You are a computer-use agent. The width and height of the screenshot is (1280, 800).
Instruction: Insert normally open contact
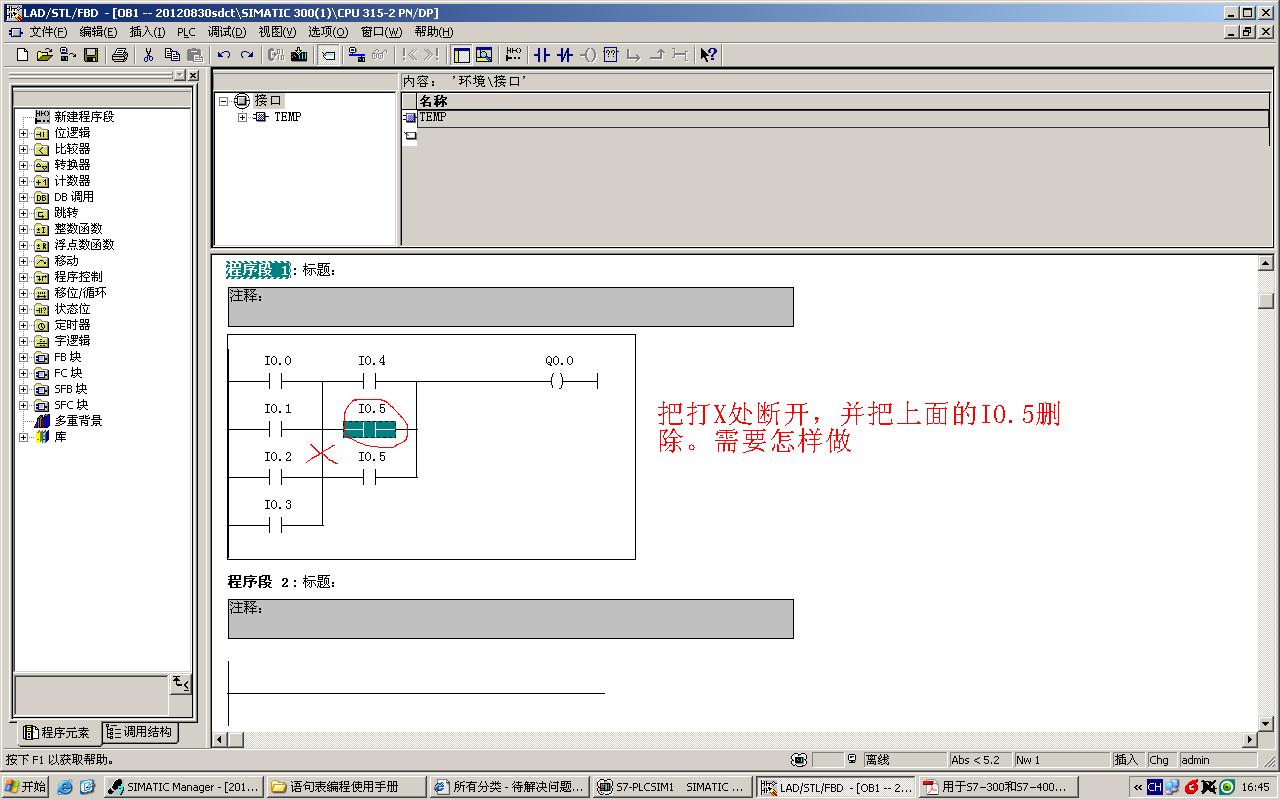pos(542,55)
